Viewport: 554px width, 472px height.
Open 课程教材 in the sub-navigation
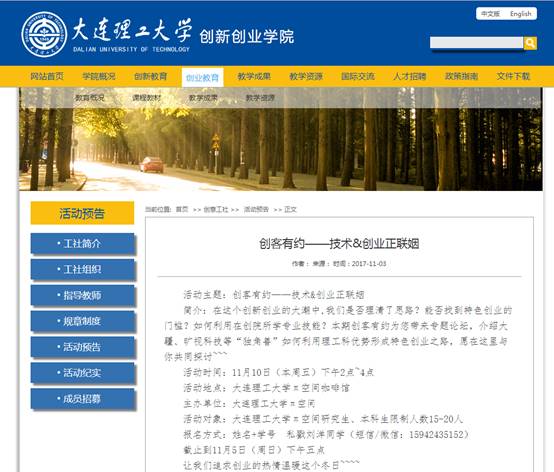146,98
